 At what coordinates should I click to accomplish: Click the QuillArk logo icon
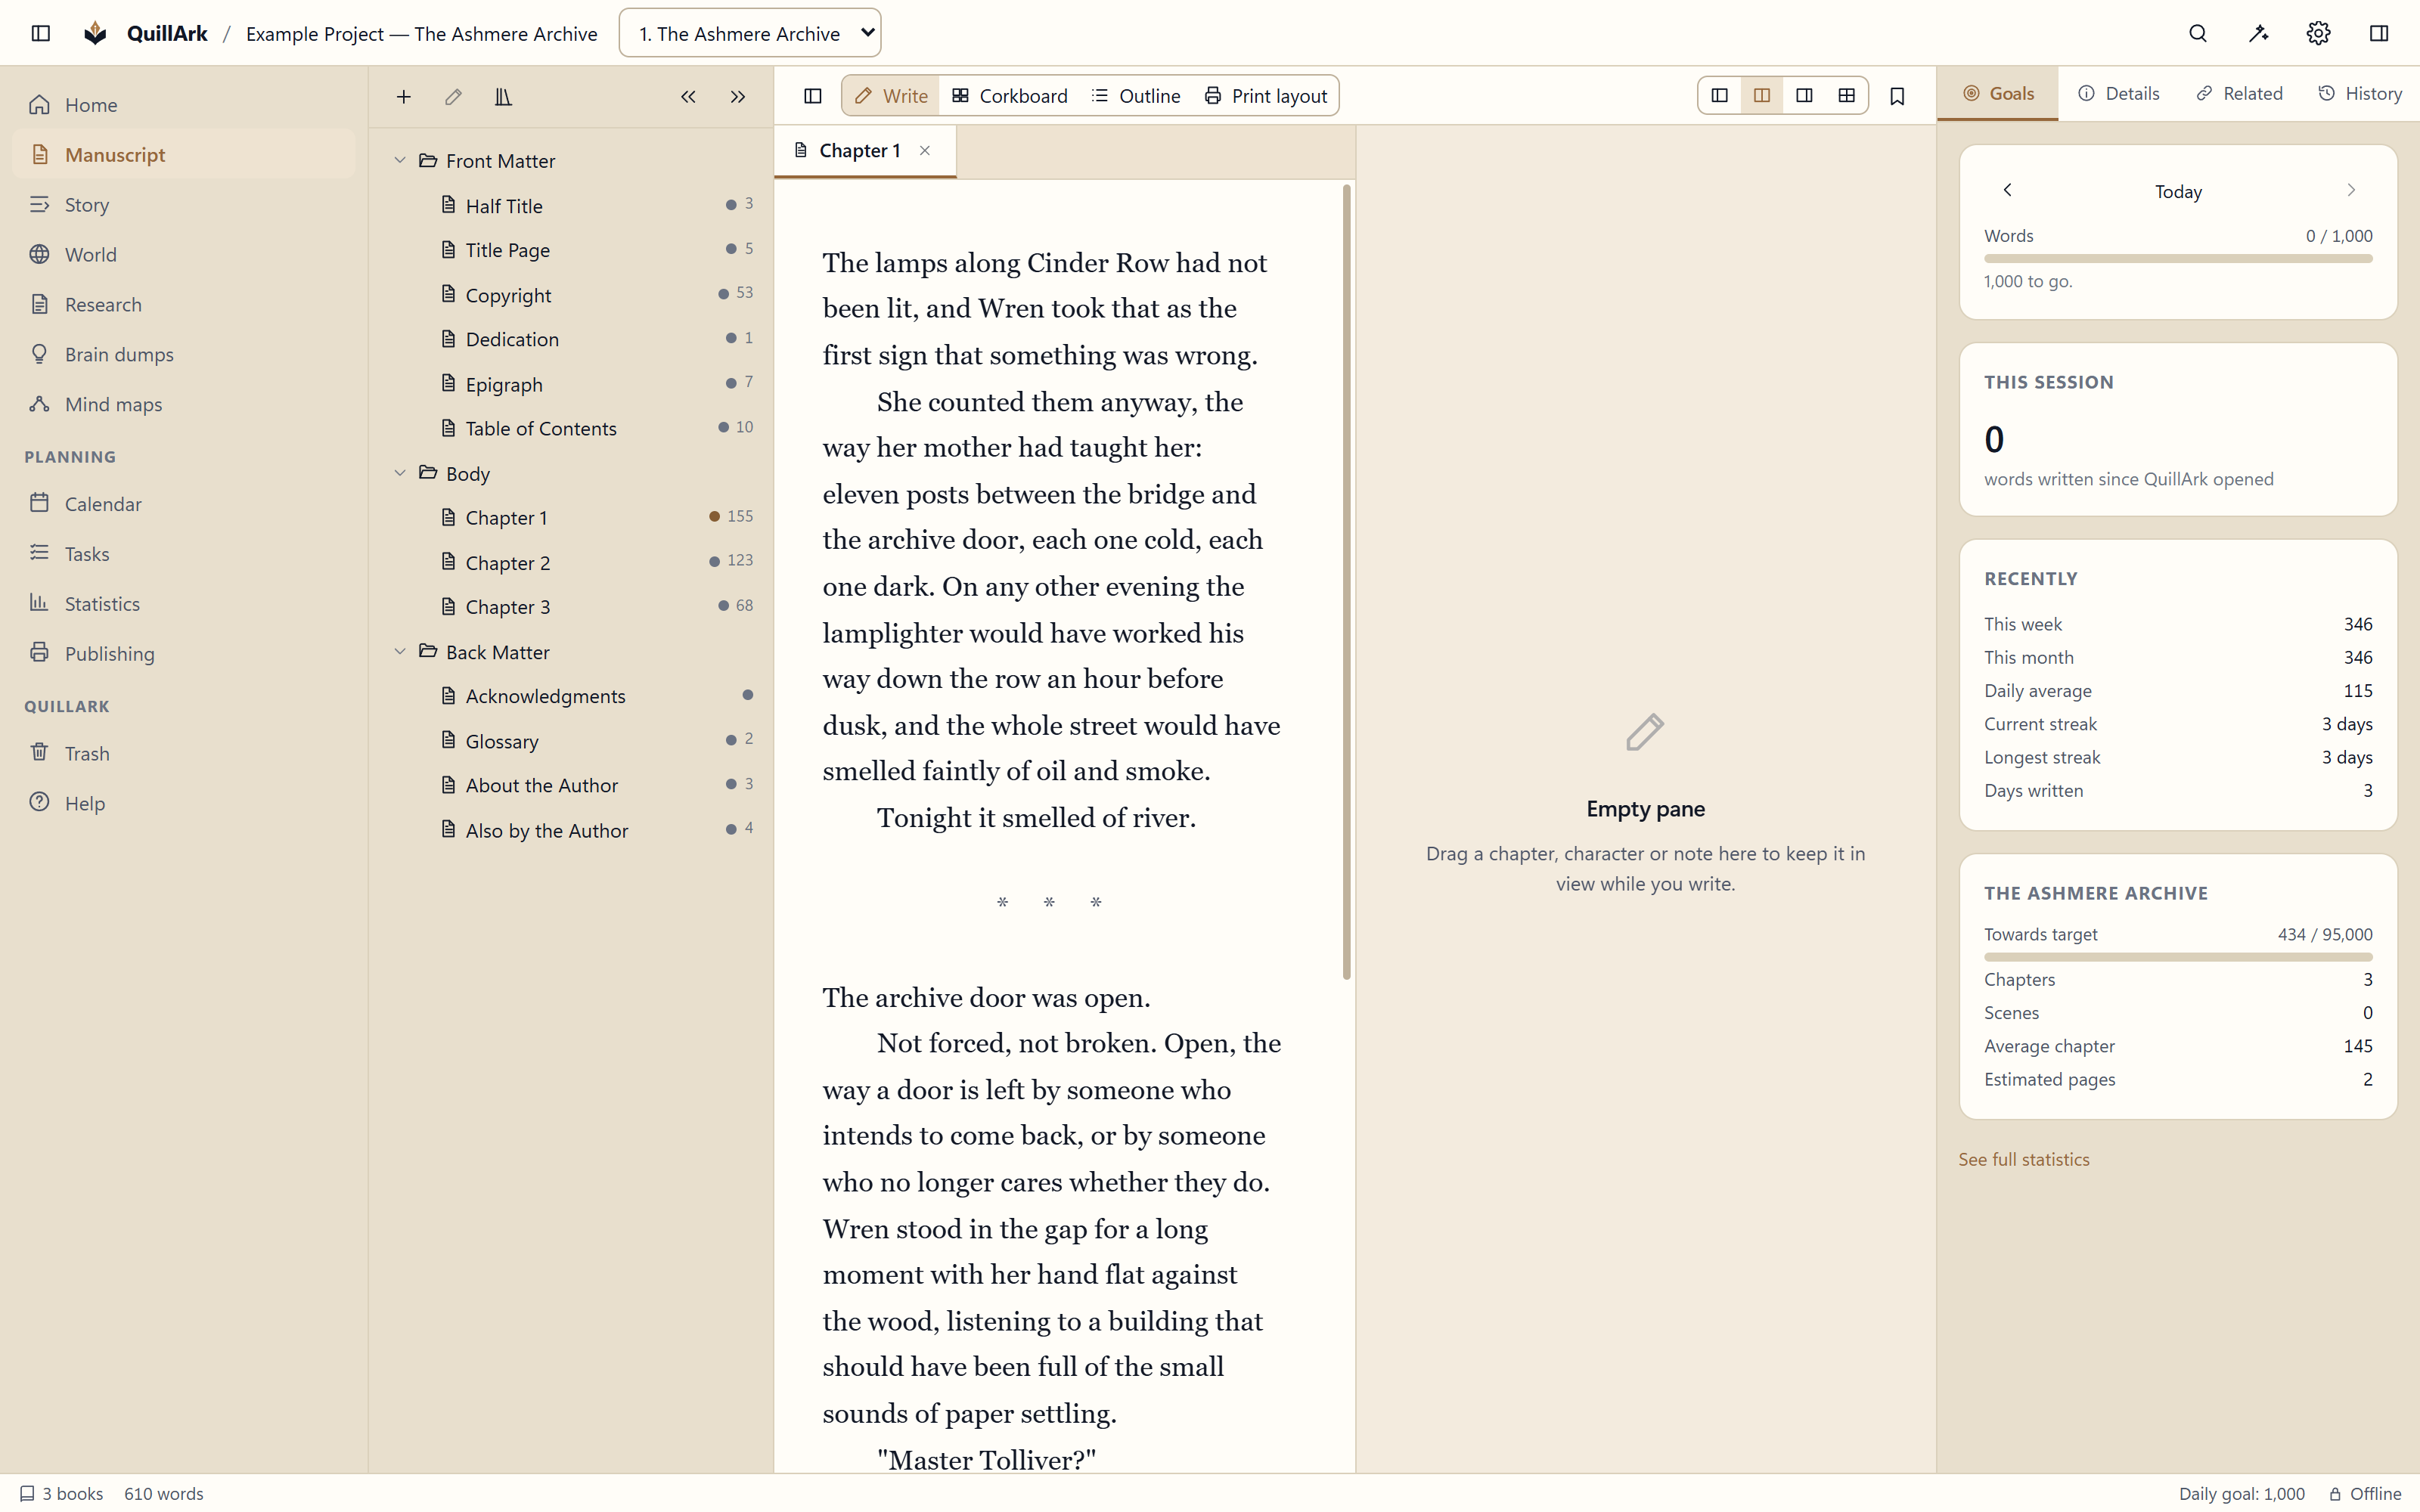tap(95, 33)
